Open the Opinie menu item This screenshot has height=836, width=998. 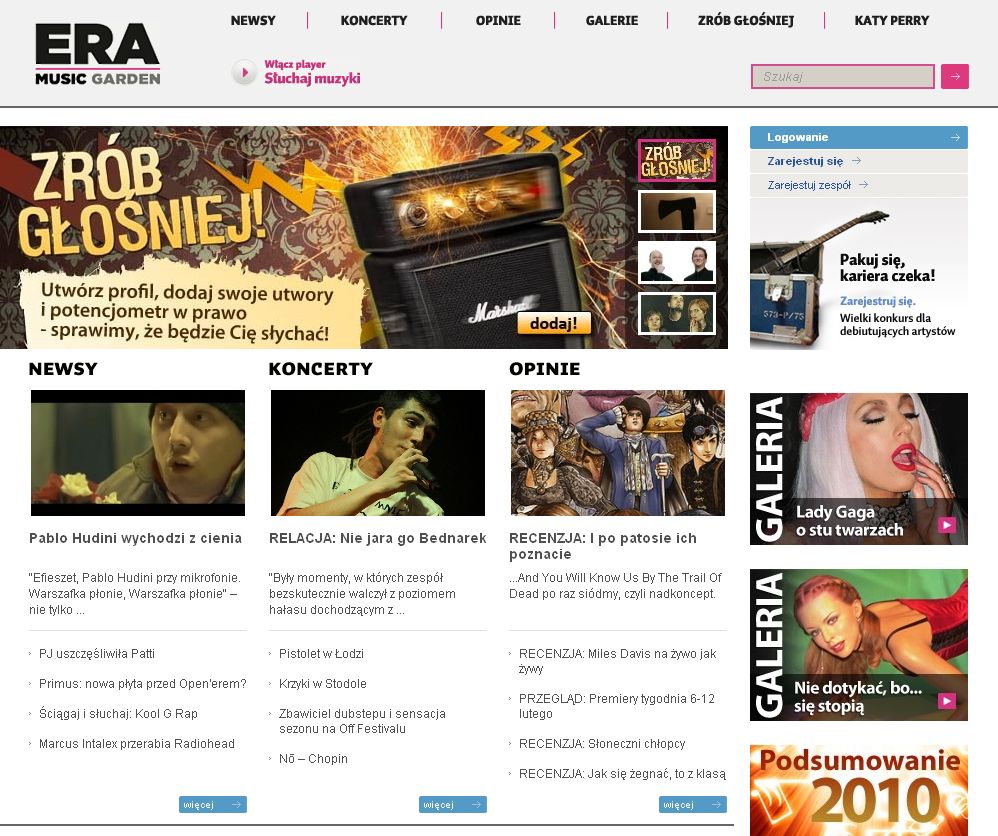pyautogui.click(x=498, y=20)
